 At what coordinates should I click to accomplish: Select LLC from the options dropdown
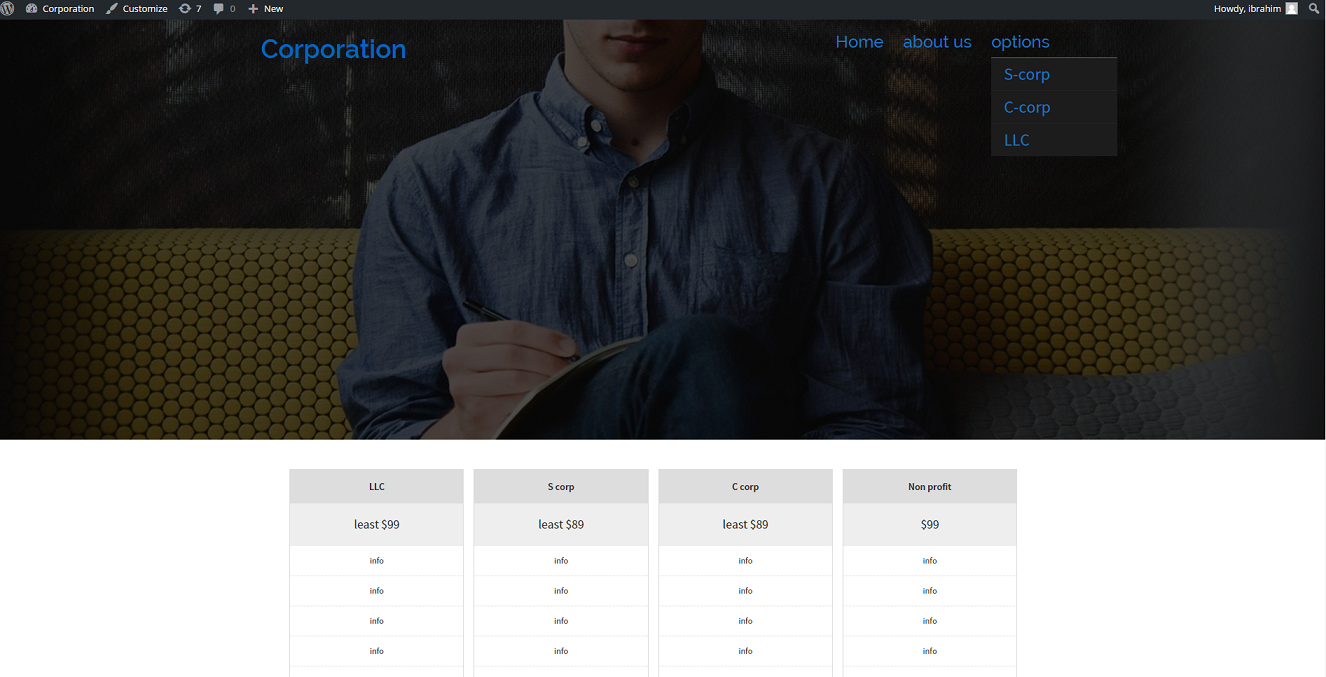[x=1017, y=140]
